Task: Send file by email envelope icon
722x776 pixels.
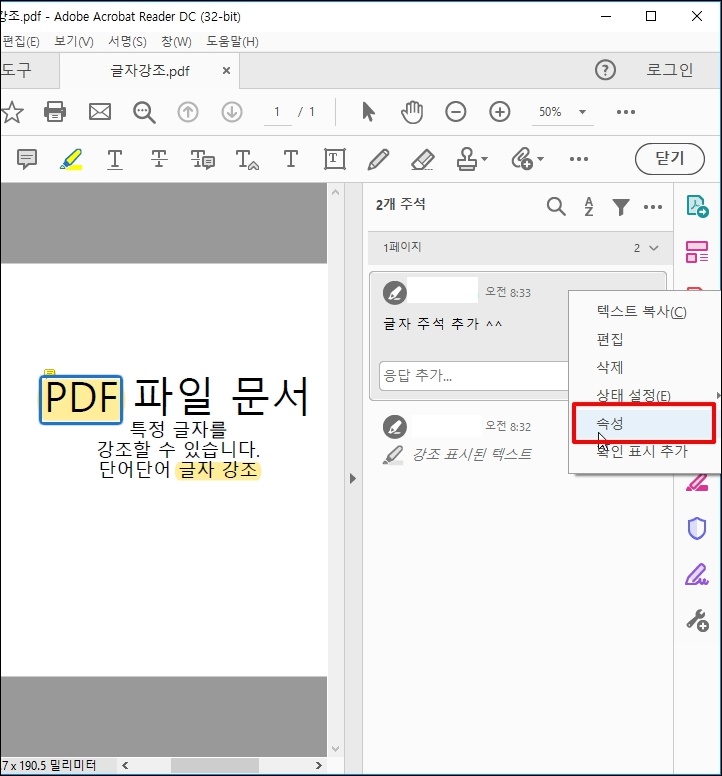Action: (x=99, y=112)
